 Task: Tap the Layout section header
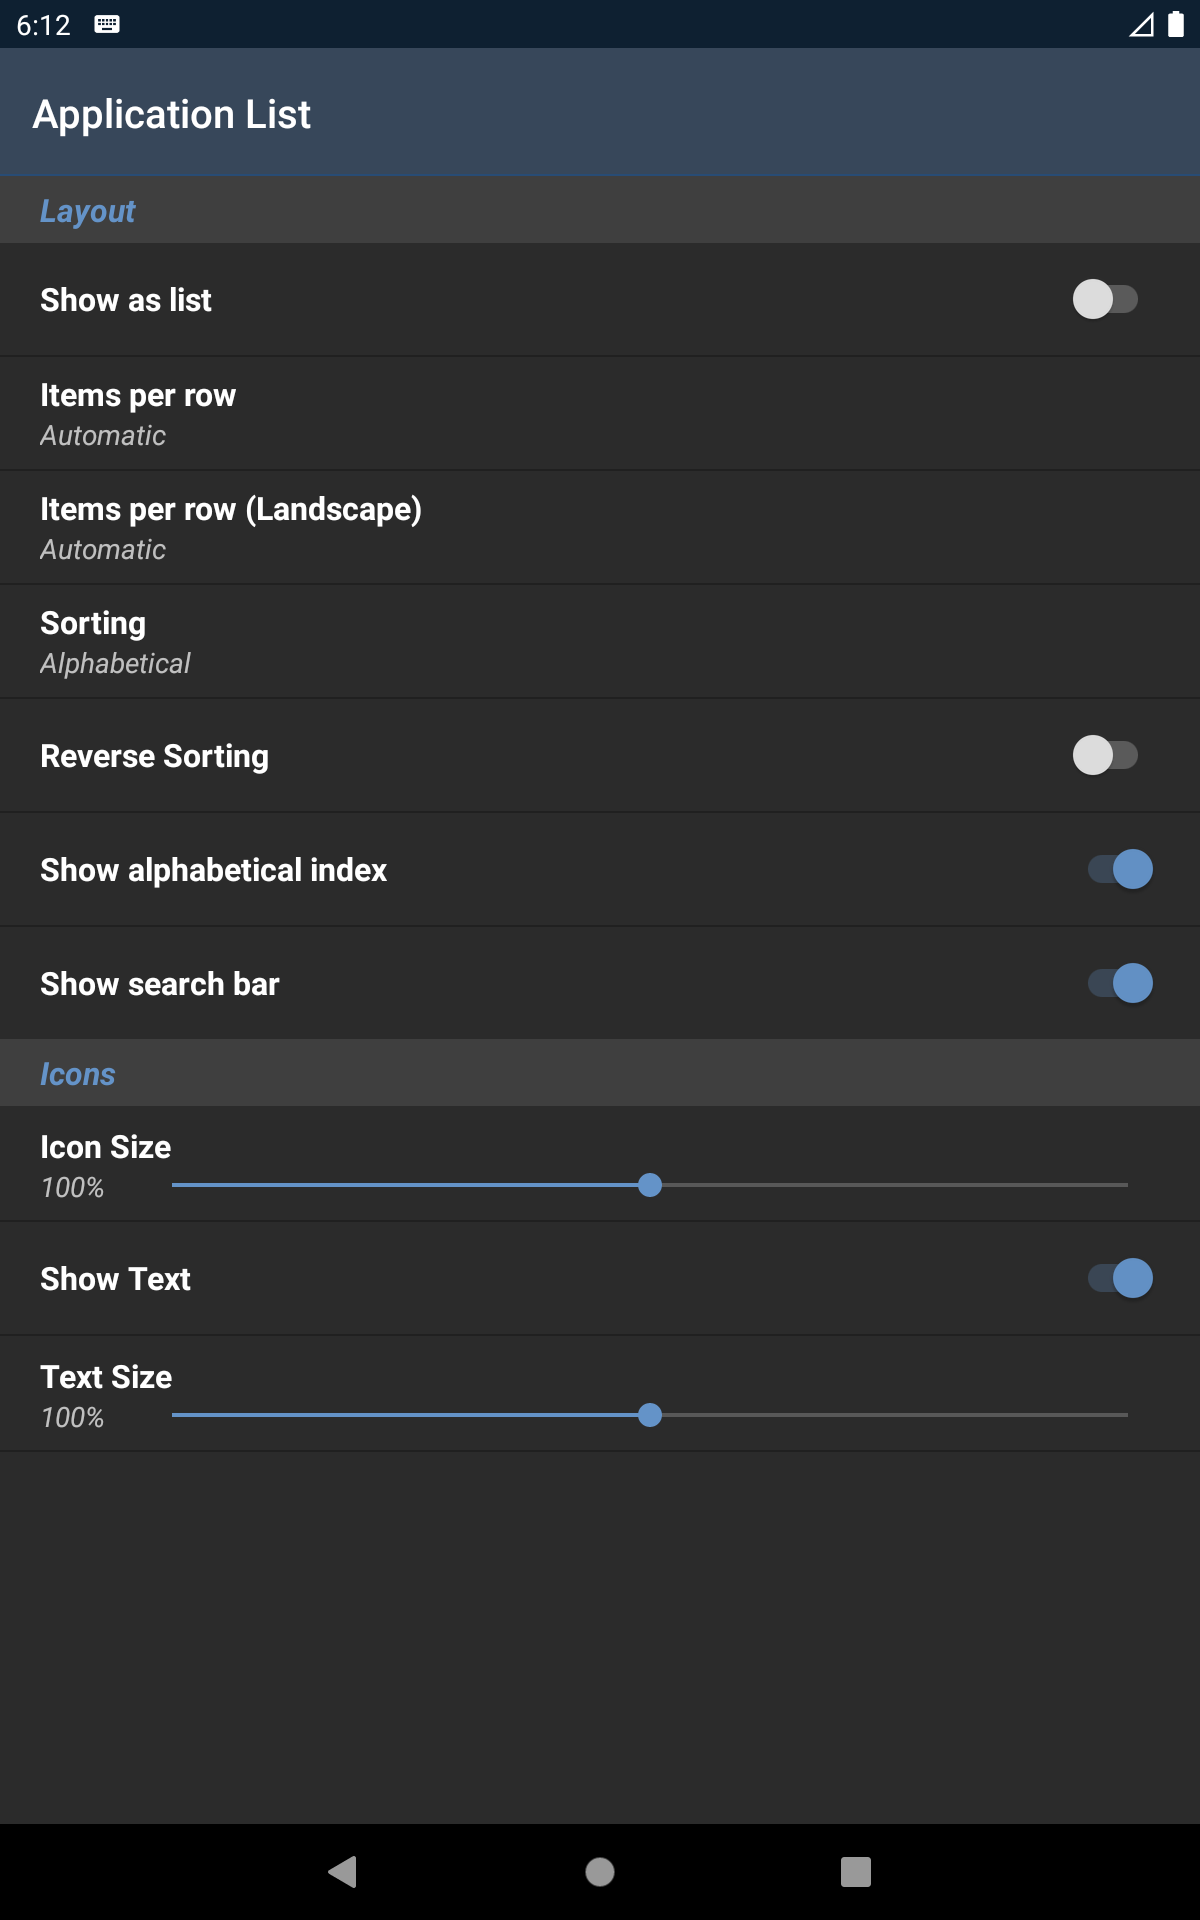pyautogui.click(x=87, y=211)
